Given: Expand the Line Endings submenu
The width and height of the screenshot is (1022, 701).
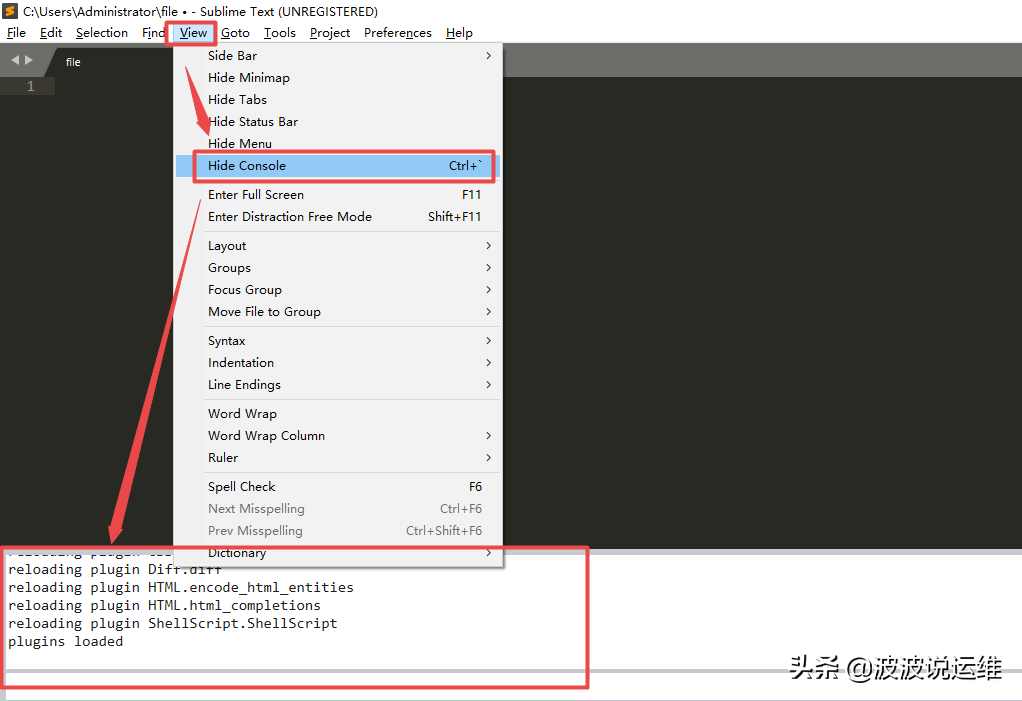Looking at the screenshot, I should click(338, 385).
